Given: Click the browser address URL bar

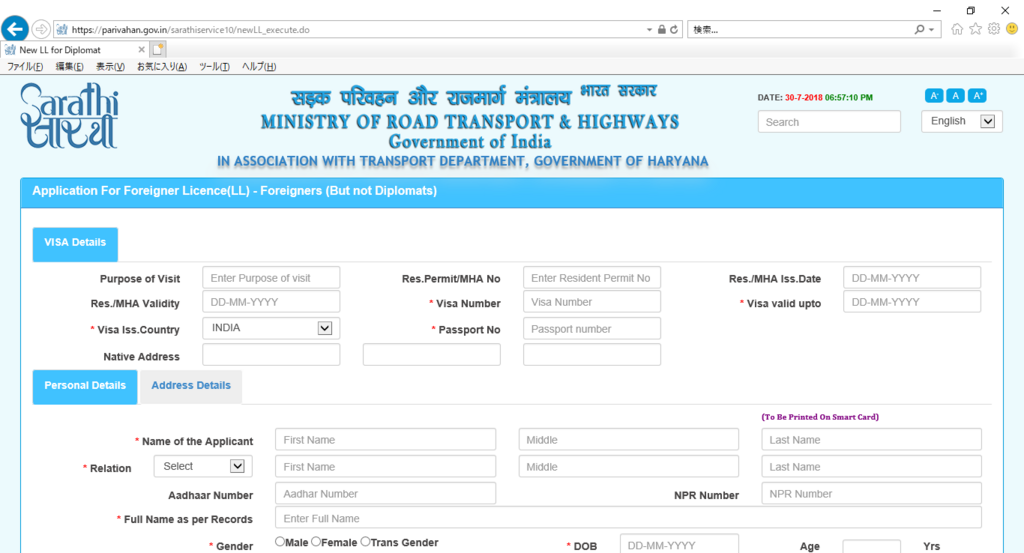Looking at the screenshot, I should click(x=349, y=29).
